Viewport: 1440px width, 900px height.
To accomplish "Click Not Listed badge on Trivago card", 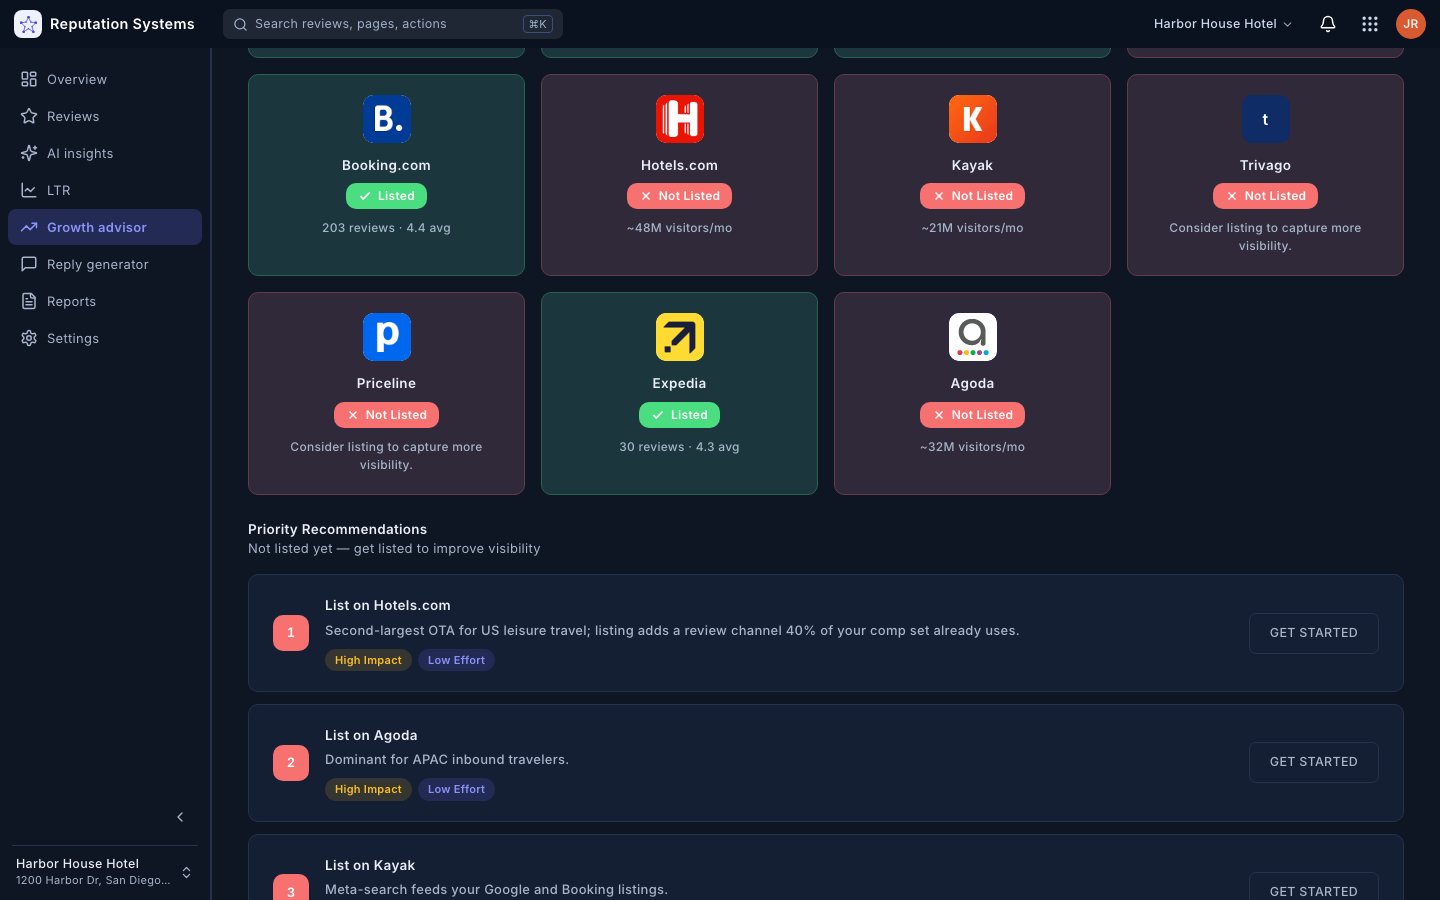I will [x=1266, y=196].
